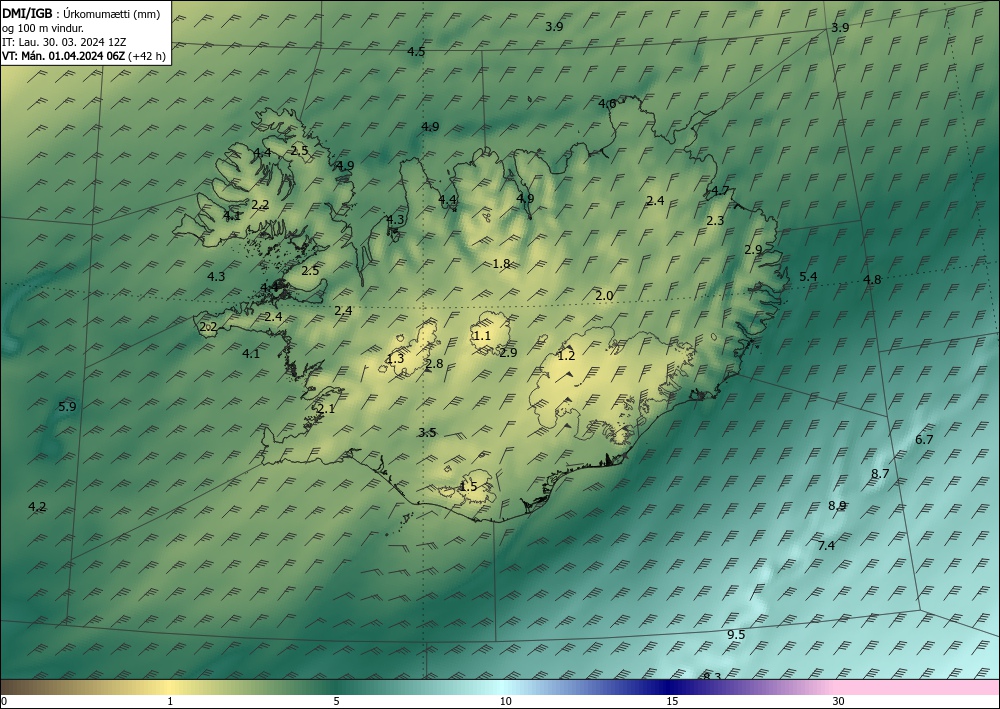Click the 4.6 value on the map
The width and height of the screenshot is (1000, 709).
coord(607,103)
